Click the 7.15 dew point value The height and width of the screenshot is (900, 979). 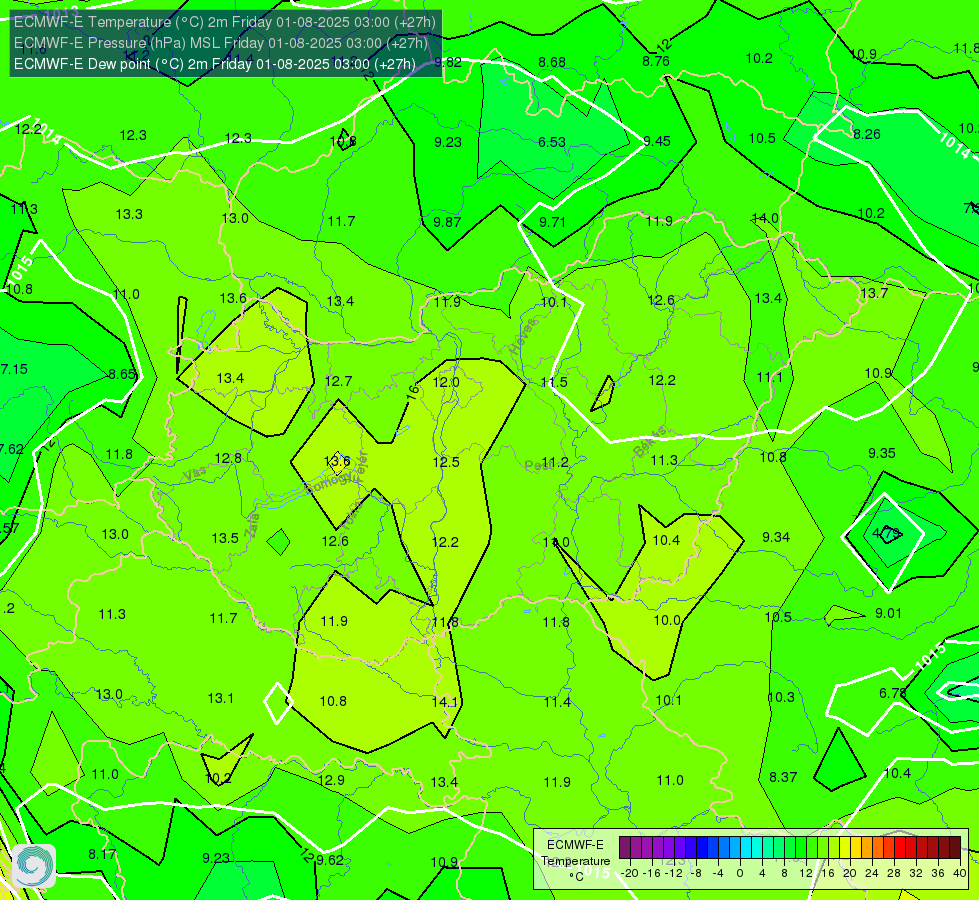point(14,369)
